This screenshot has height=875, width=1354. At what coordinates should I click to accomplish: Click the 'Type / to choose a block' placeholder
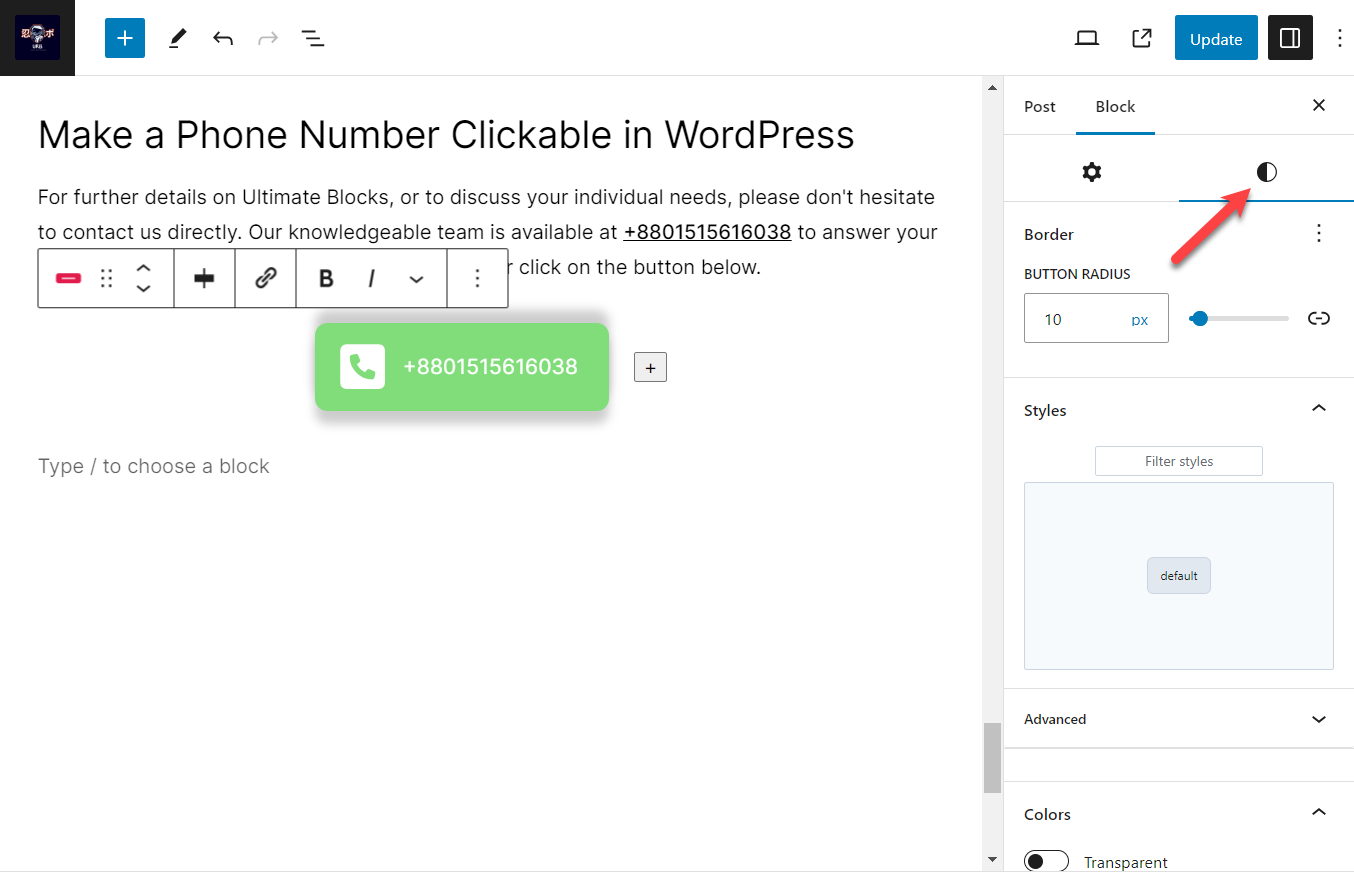pyautogui.click(x=154, y=466)
